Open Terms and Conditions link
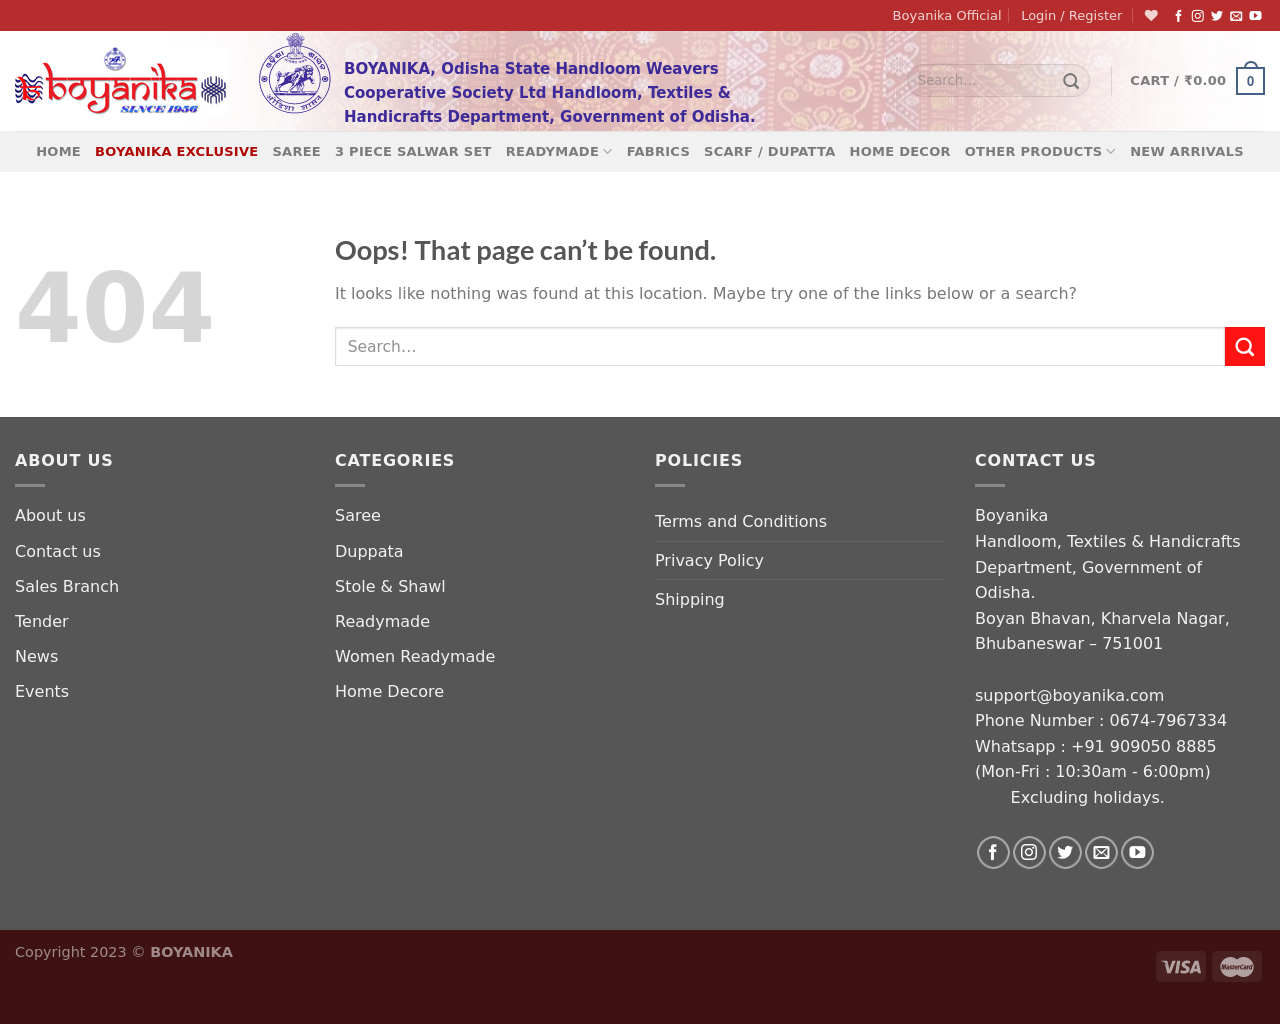 [x=741, y=522]
